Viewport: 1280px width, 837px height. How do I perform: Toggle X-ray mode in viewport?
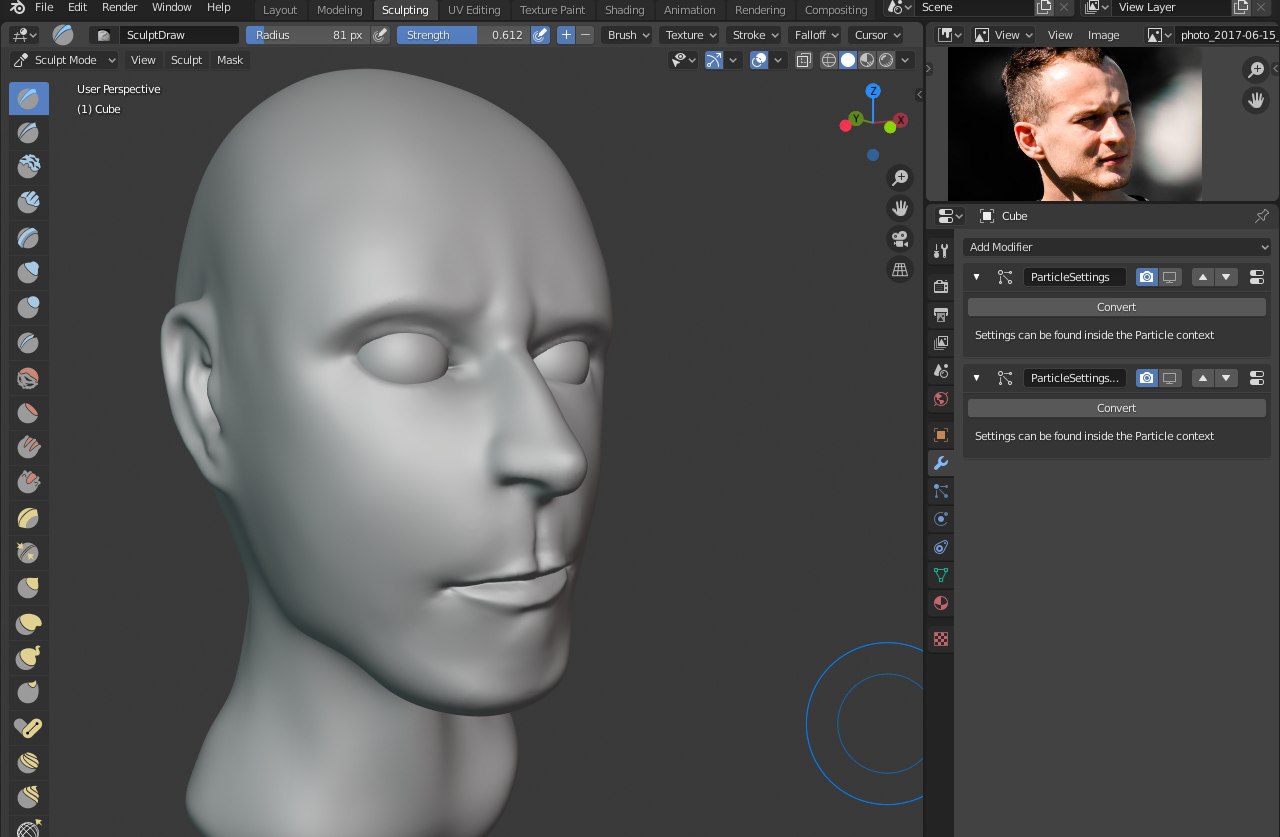(x=804, y=60)
